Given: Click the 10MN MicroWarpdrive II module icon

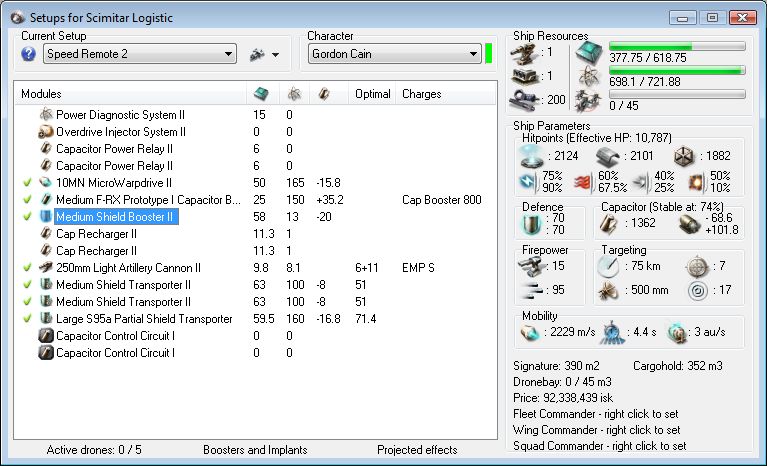Looking at the screenshot, I should [45, 182].
